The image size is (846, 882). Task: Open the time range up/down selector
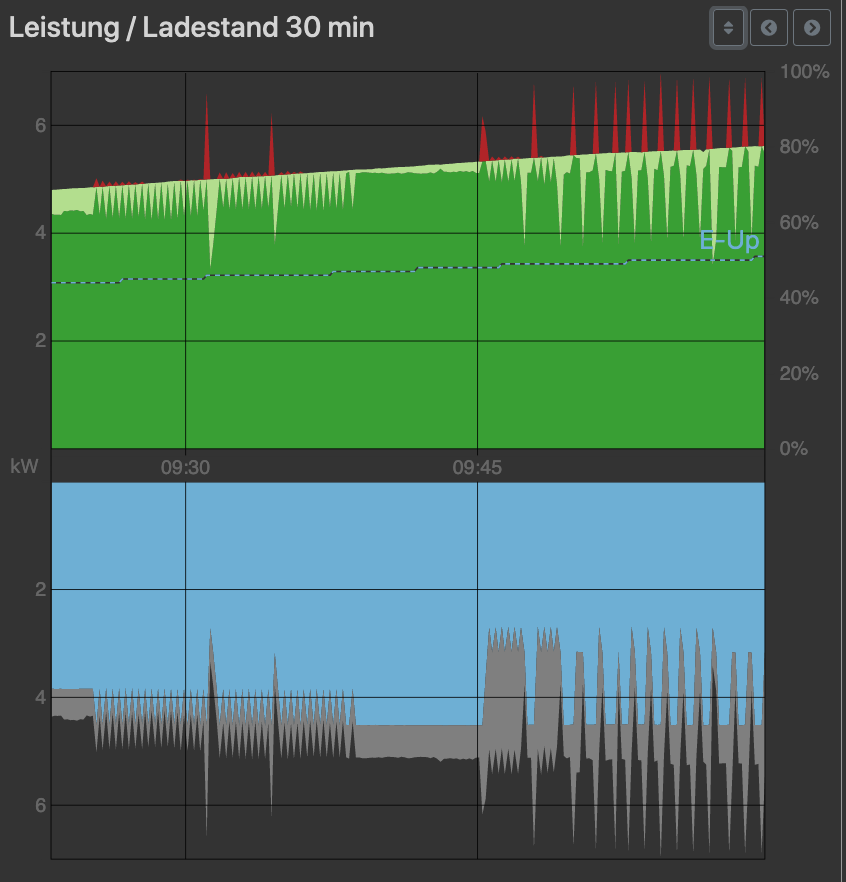(728, 28)
